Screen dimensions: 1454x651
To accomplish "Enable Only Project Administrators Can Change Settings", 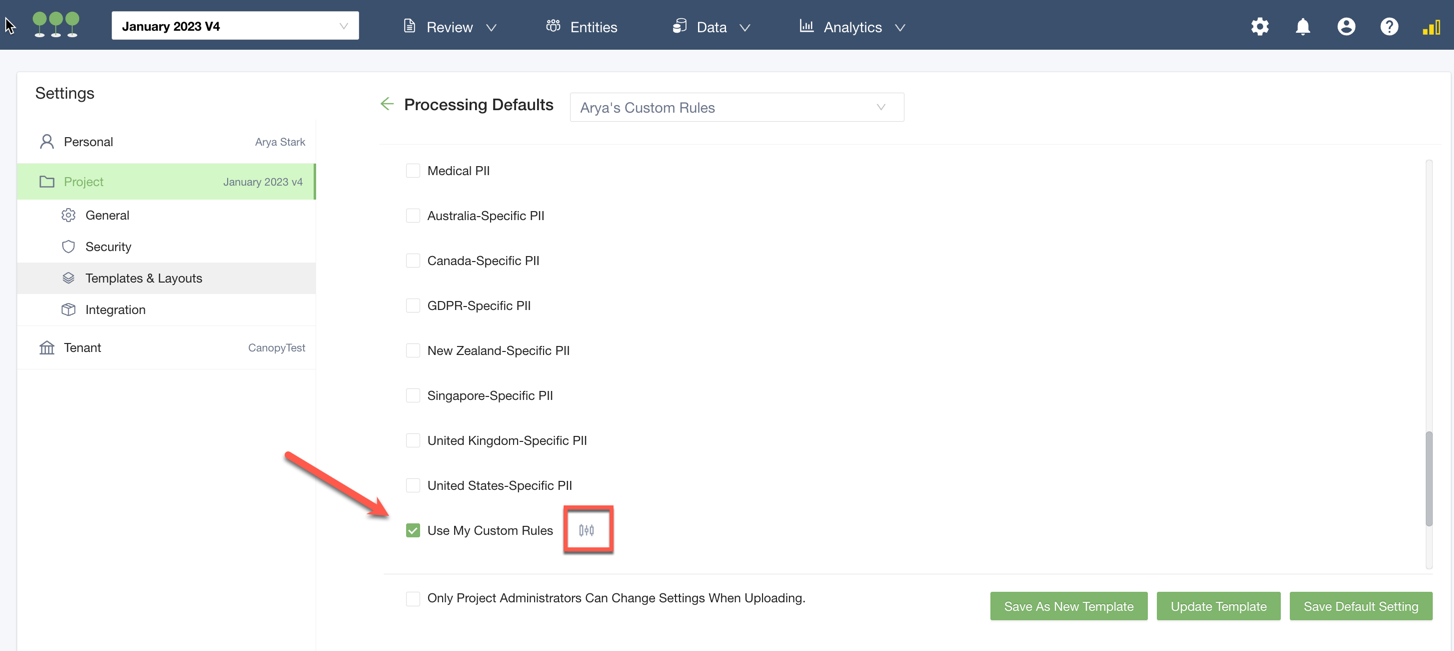I will click(x=413, y=599).
